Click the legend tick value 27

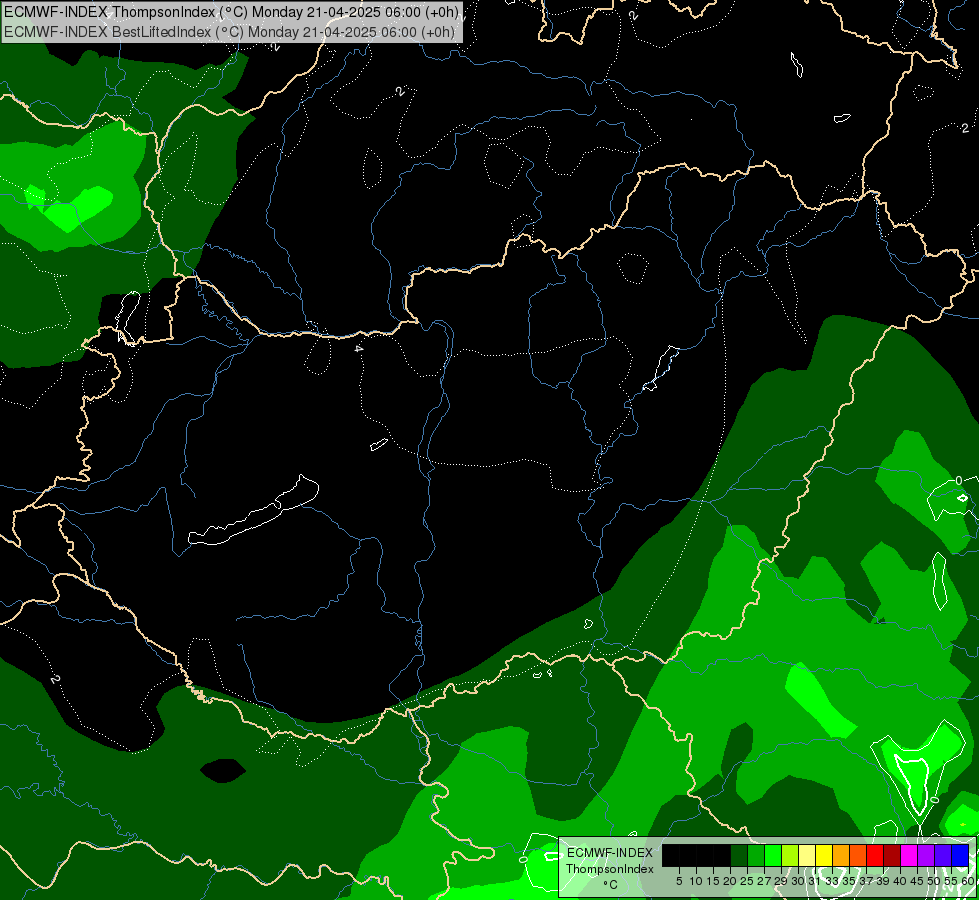coord(764,881)
